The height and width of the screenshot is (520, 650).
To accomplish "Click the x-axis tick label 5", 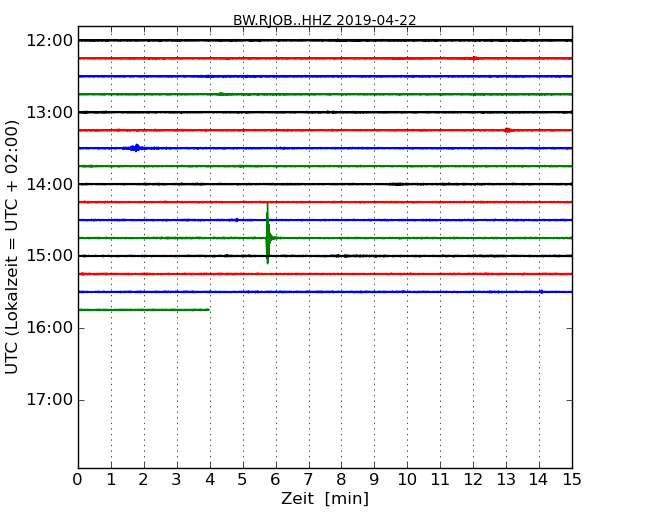I will [243, 480].
